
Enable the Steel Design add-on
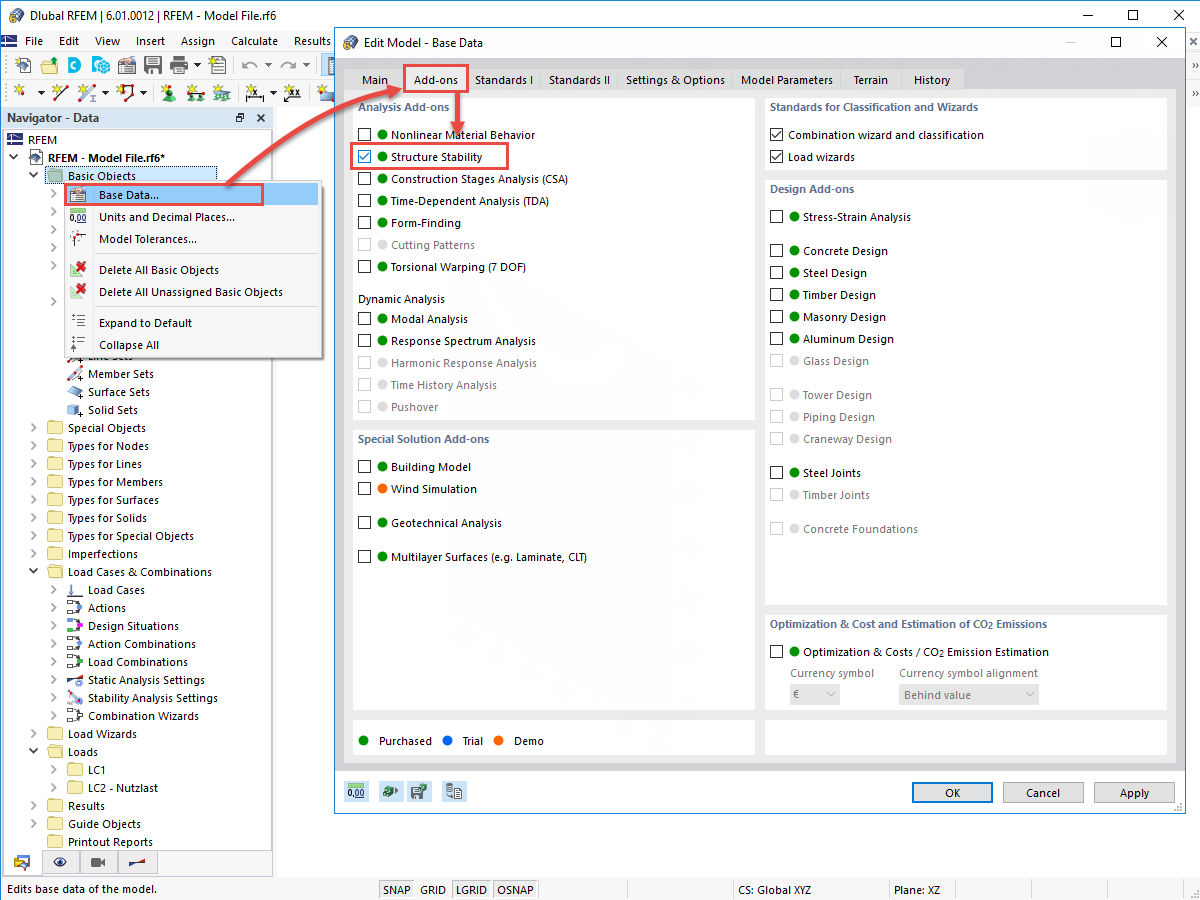(x=776, y=272)
